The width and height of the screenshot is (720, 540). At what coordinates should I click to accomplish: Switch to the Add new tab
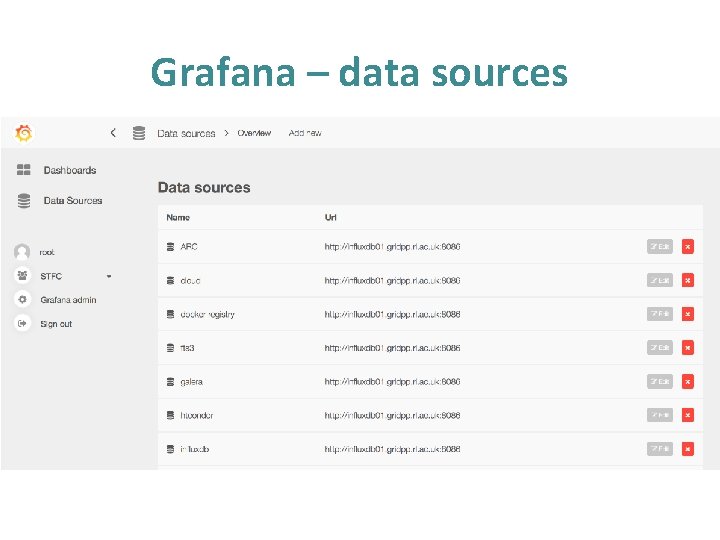305,133
